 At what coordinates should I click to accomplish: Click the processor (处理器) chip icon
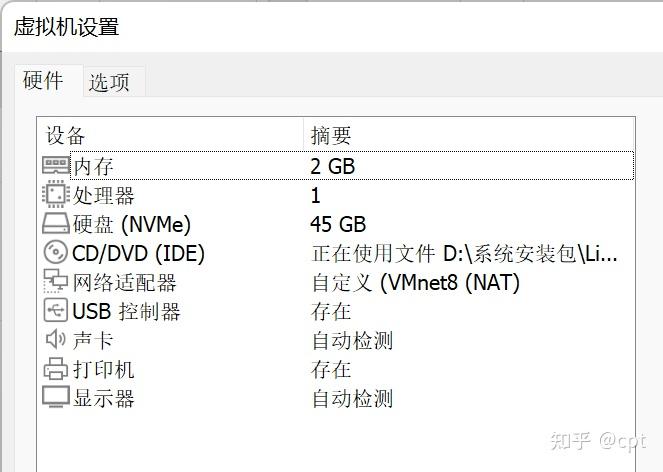click(56, 195)
